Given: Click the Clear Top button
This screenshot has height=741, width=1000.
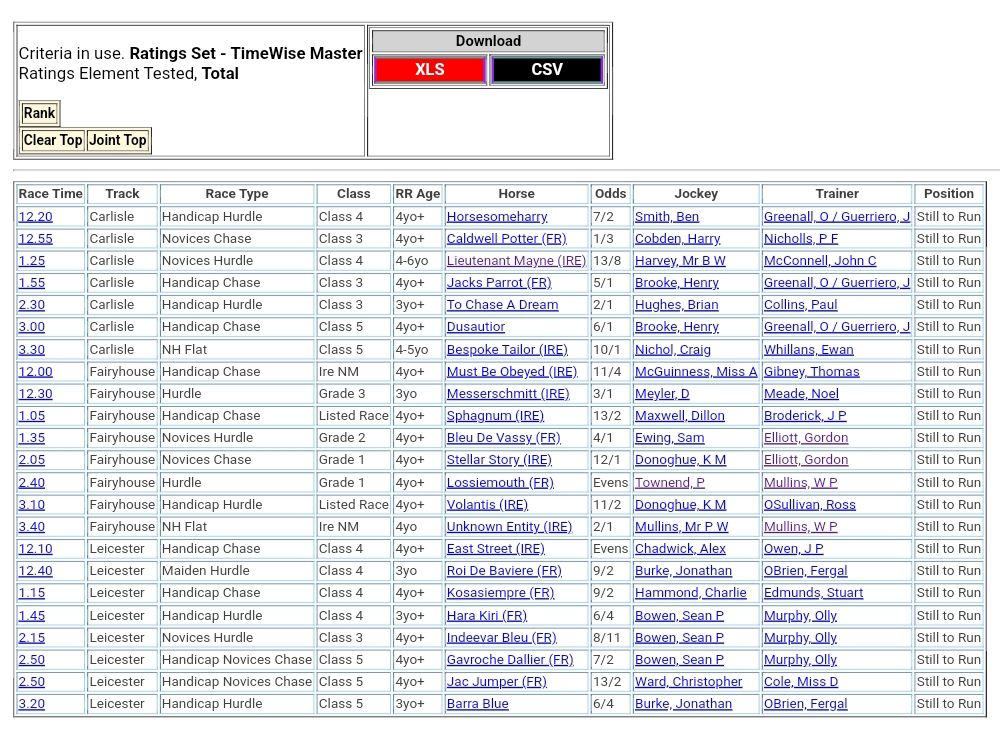Looking at the screenshot, I should click(x=53, y=140).
